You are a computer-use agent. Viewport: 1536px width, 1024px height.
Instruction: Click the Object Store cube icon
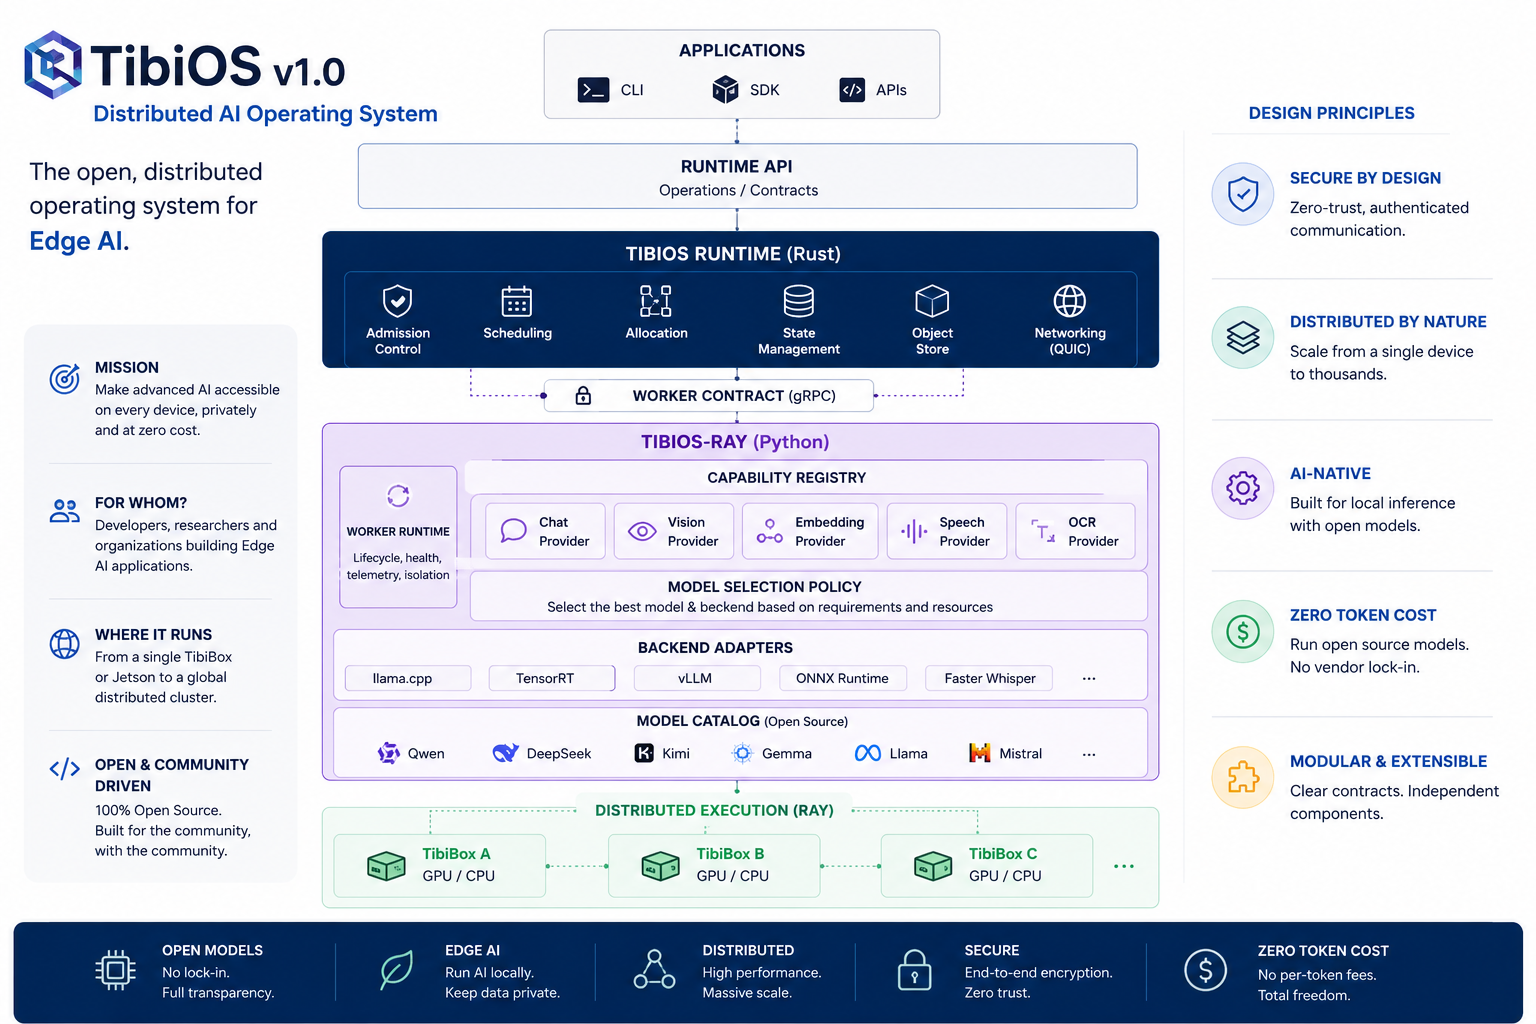(932, 300)
